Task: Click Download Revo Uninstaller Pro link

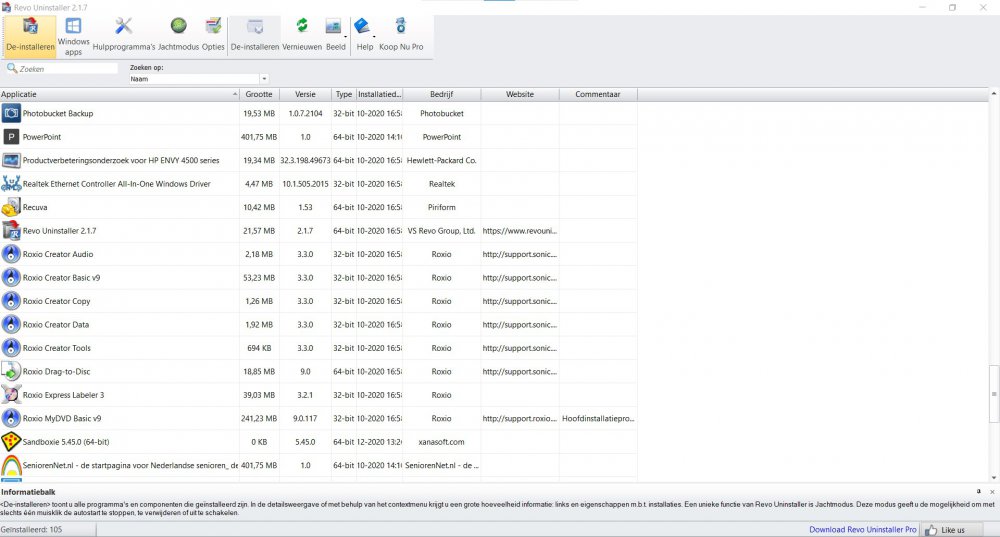Action: pyautogui.click(x=861, y=529)
